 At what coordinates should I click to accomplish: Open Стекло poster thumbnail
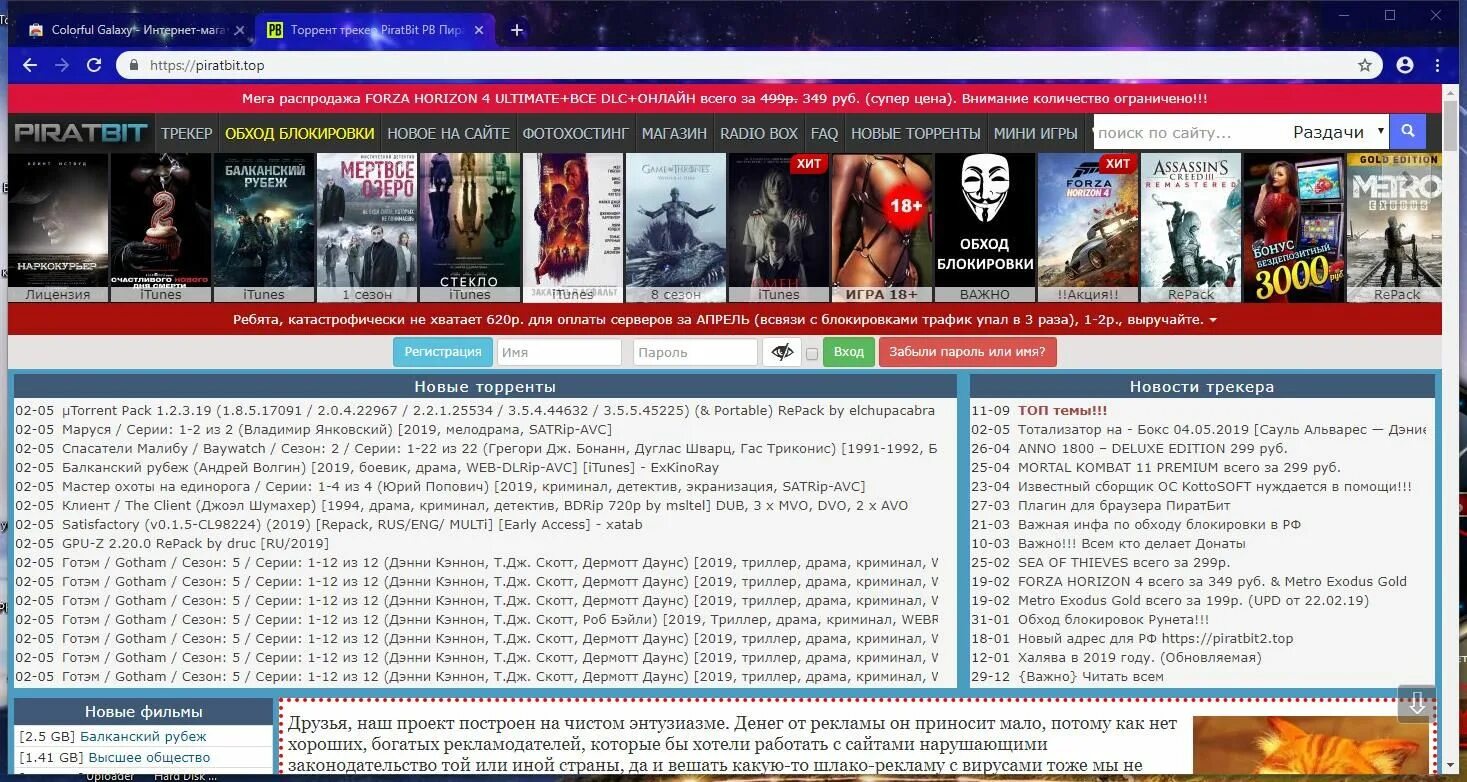(x=470, y=227)
